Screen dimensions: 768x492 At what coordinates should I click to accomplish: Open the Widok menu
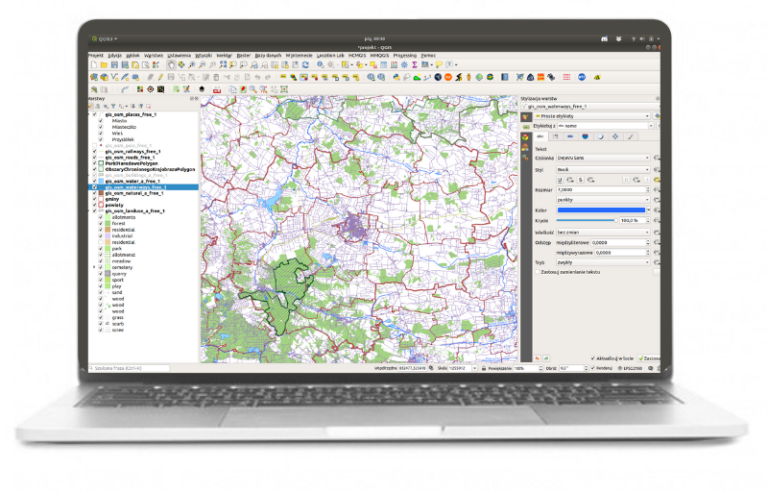click(133, 55)
